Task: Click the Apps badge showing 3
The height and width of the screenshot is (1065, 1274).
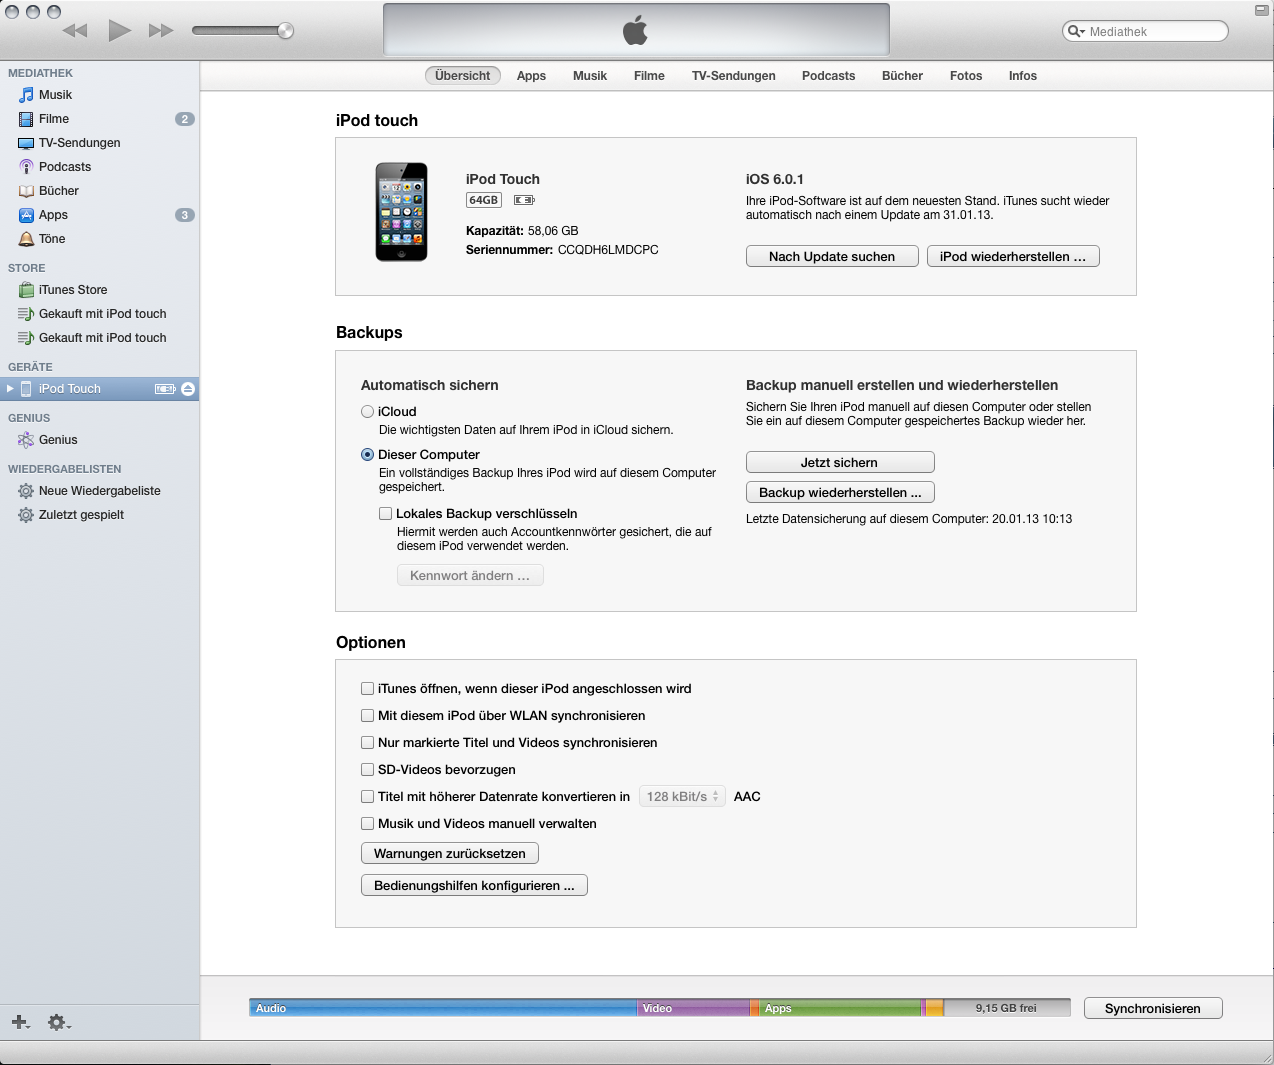Action: (185, 215)
